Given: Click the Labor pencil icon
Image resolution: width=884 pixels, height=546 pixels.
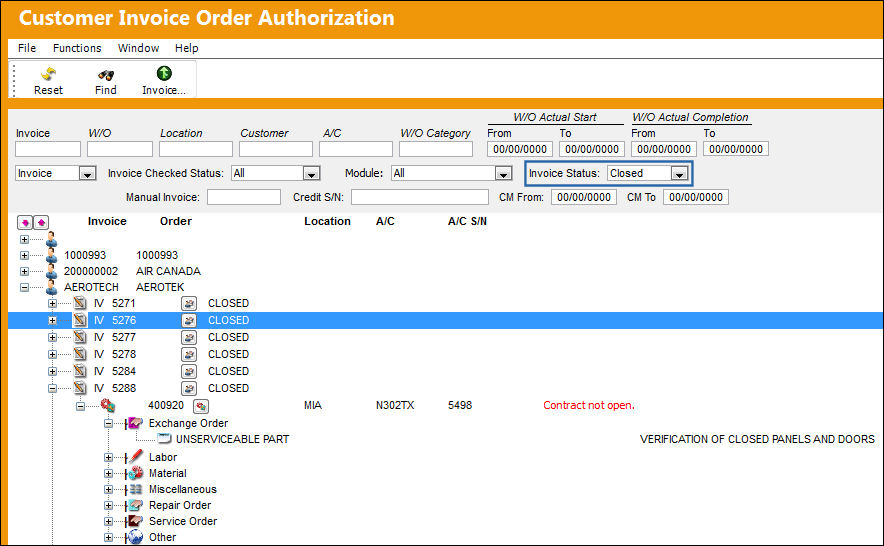Looking at the screenshot, I should click(134, 457).
